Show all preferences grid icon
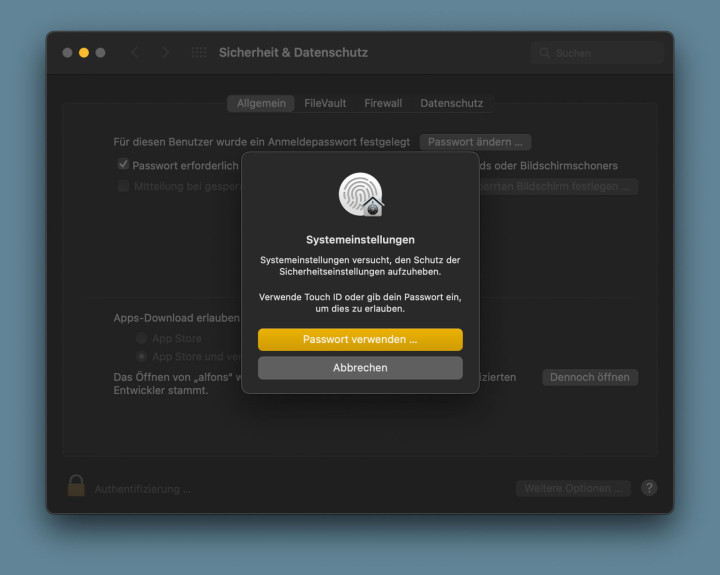 (x=199, y=52)
